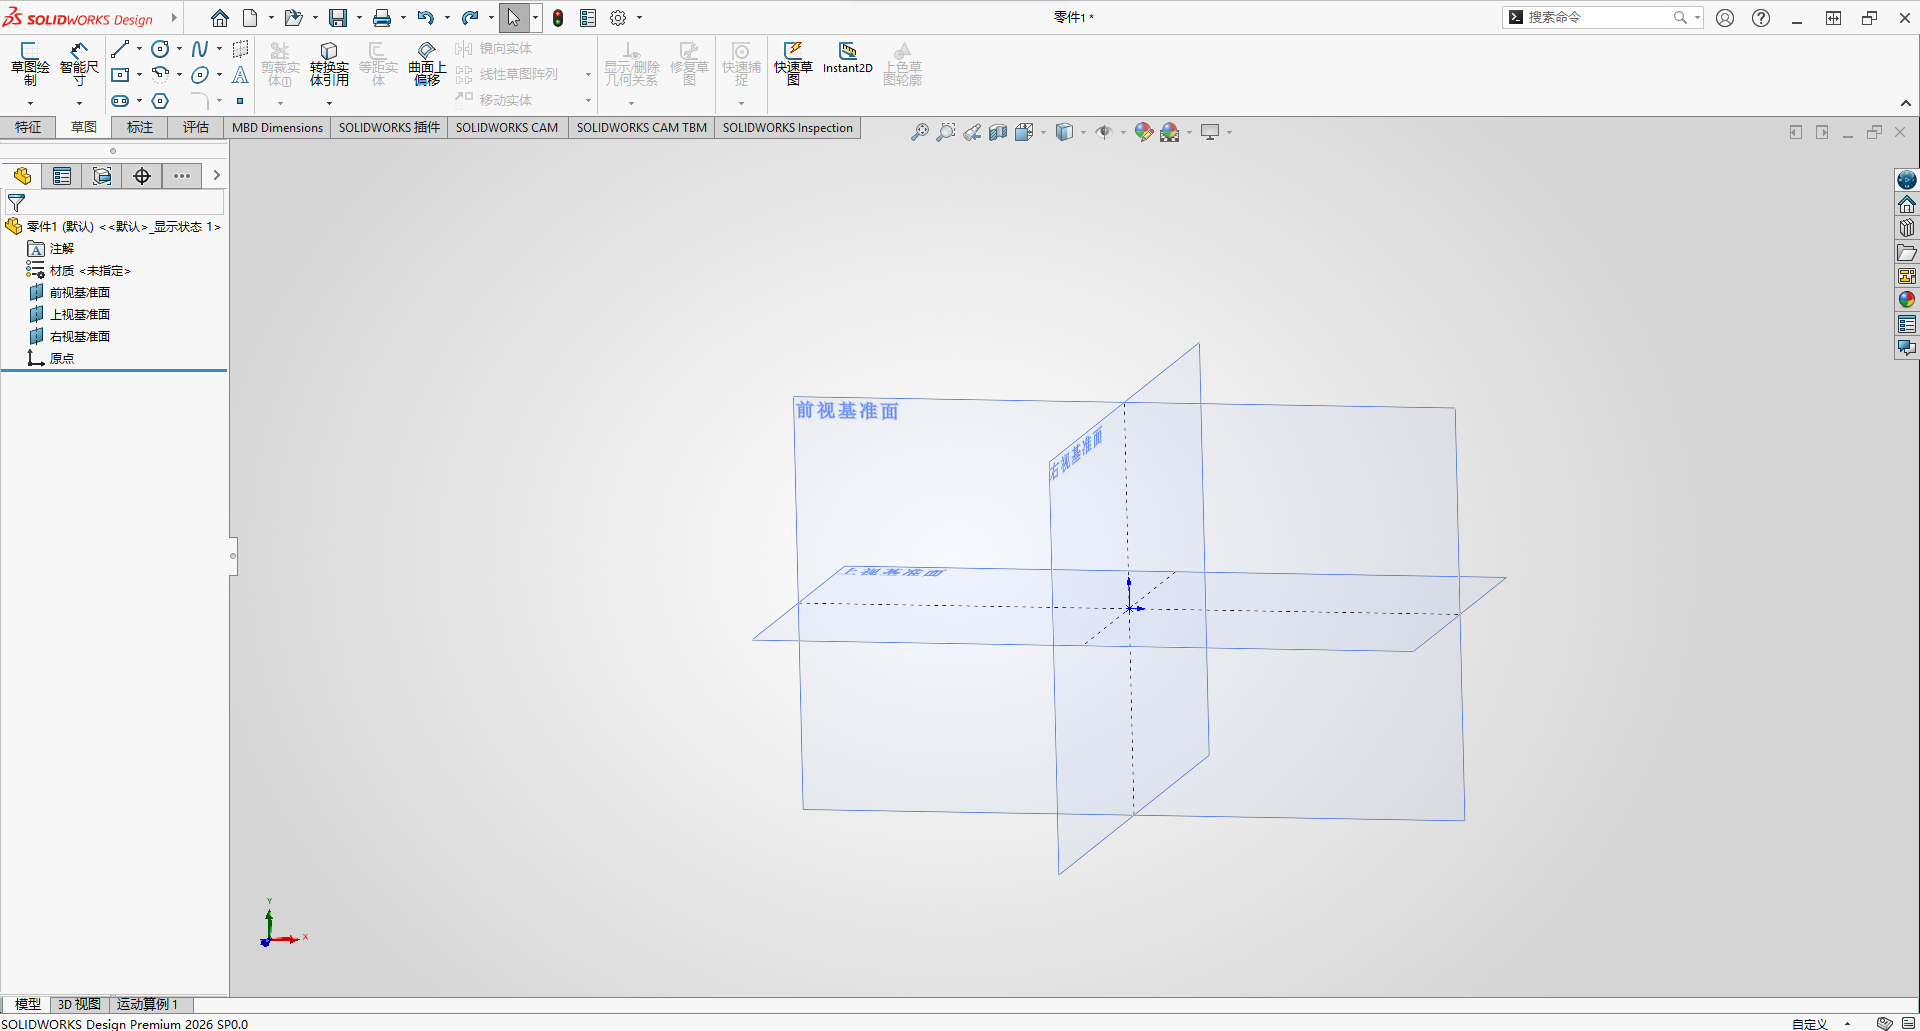Image resolution: width=1920 pixels, height=1031 pixels.
Task: Create a new document with the New icon
Action: (250, 18)
